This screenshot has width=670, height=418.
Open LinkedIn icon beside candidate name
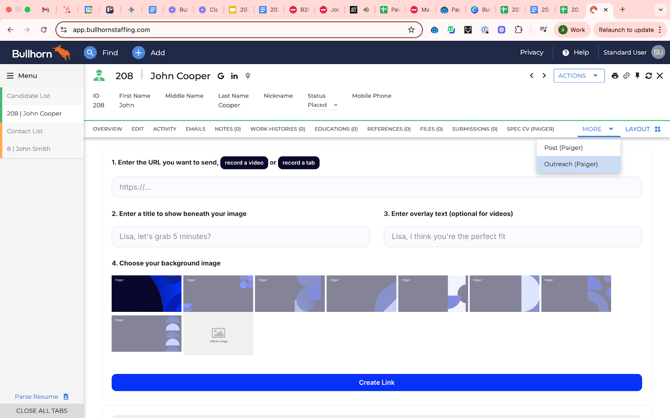click(x=235, y=76)
